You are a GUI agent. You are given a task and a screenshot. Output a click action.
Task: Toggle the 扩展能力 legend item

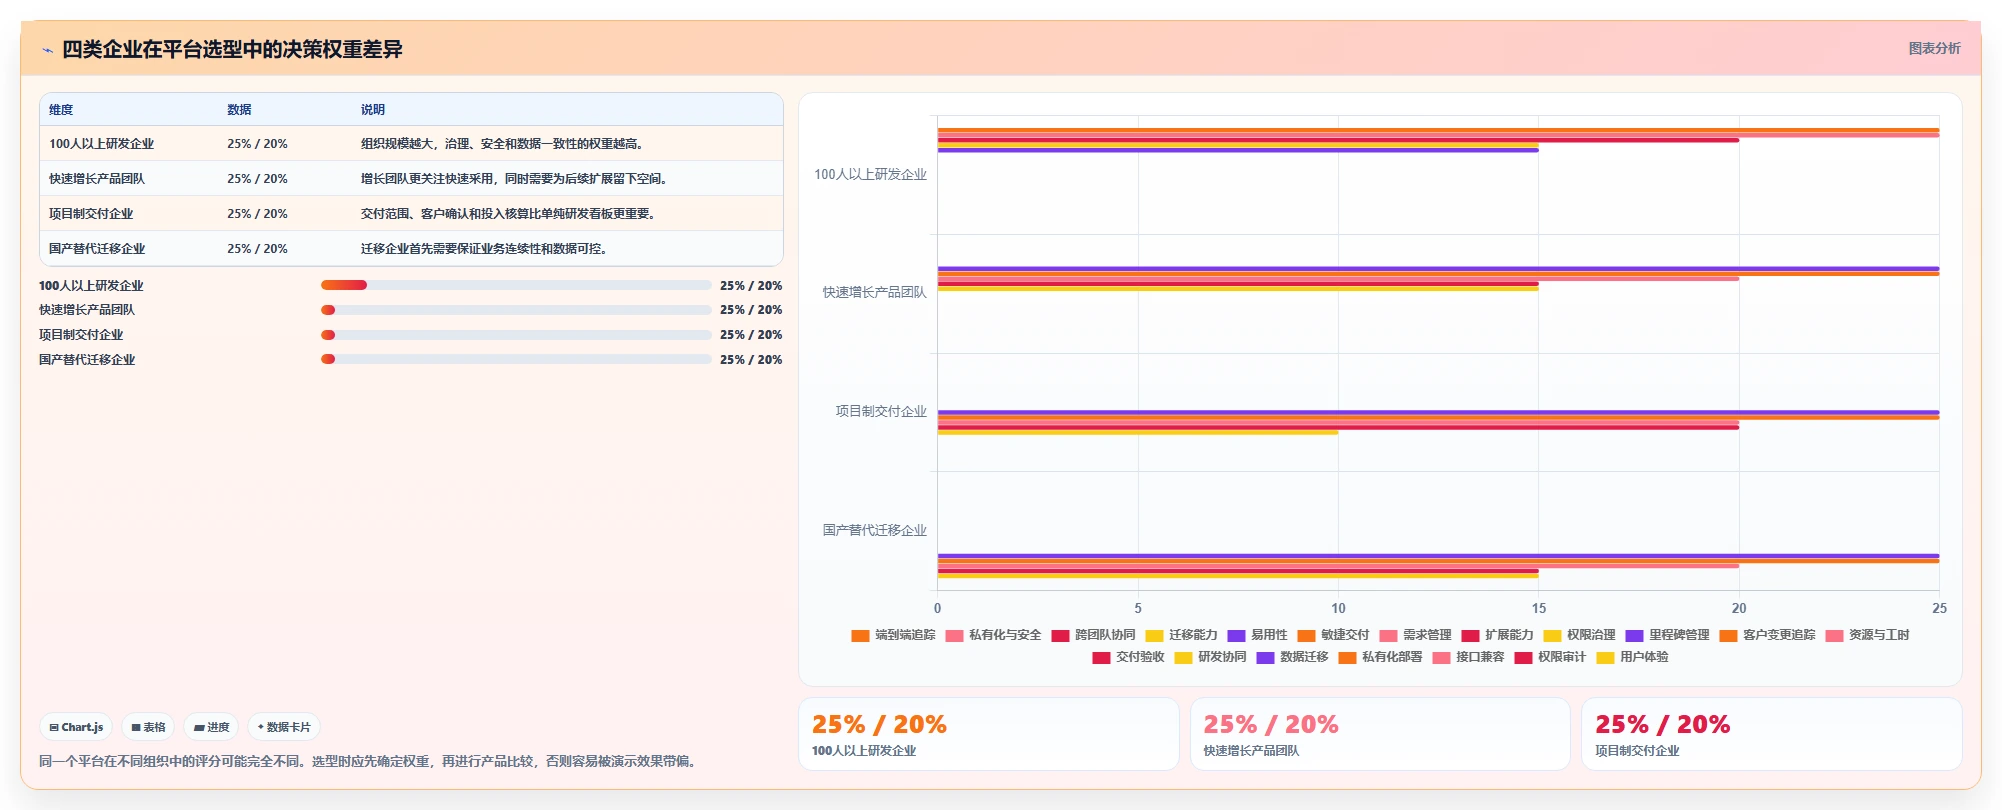pos(1497,635)
